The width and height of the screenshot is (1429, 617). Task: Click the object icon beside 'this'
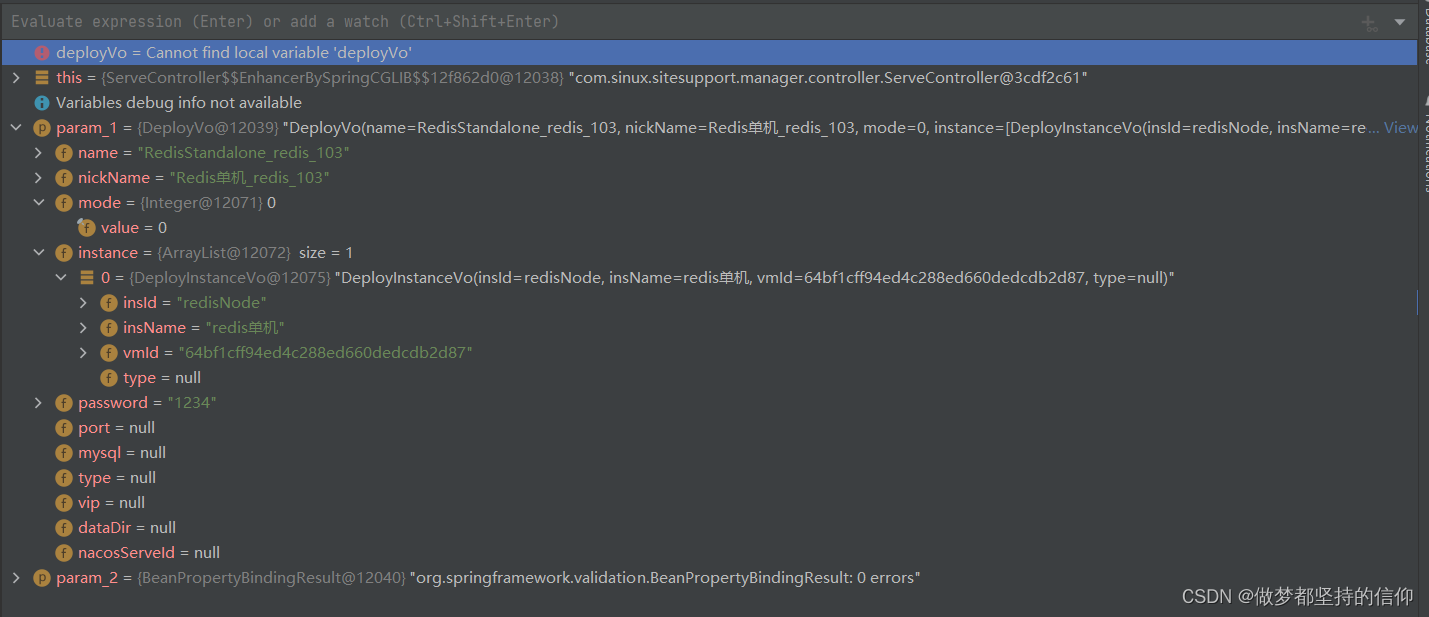(x=42, y=78)
